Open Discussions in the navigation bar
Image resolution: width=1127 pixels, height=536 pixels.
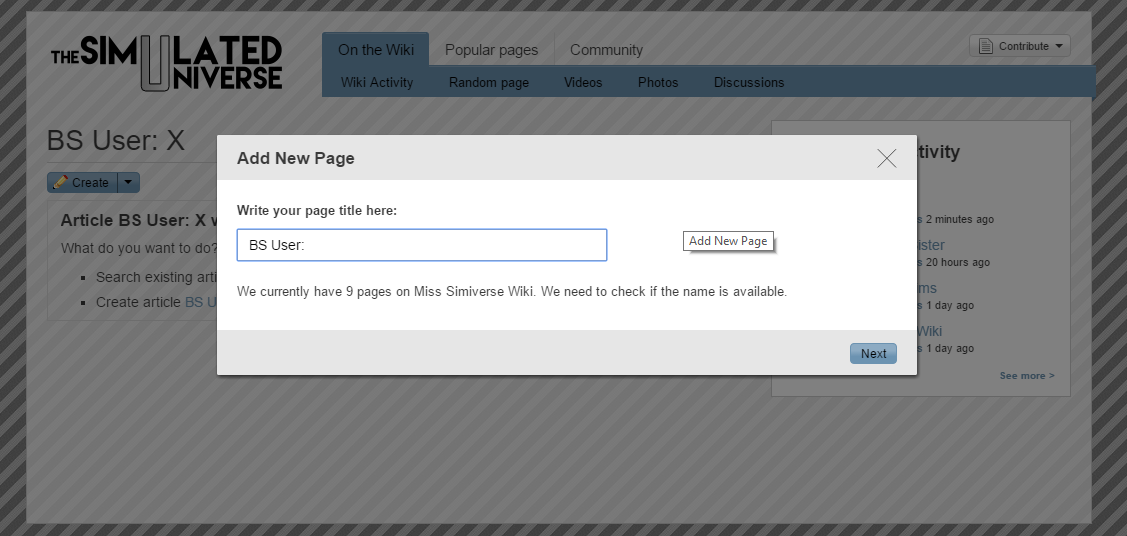[x=748, y=82]
